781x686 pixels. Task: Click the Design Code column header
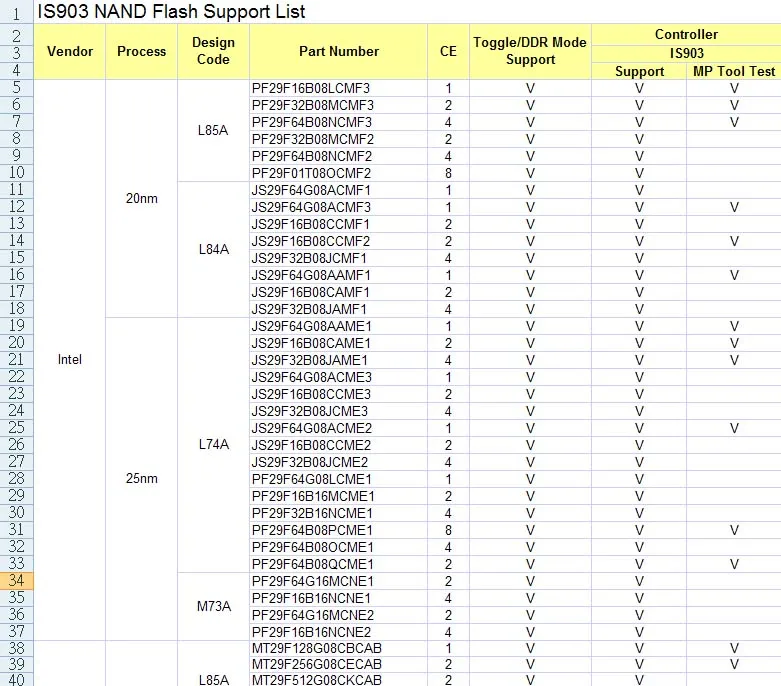coord(213,51)
